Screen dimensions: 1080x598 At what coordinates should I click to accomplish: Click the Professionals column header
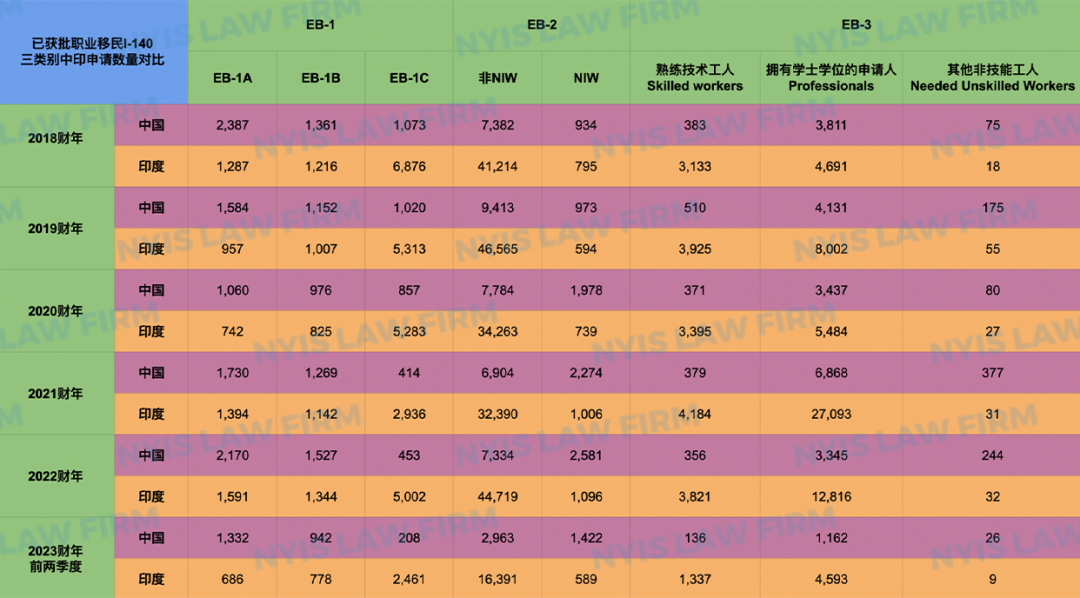pos(831,78)
